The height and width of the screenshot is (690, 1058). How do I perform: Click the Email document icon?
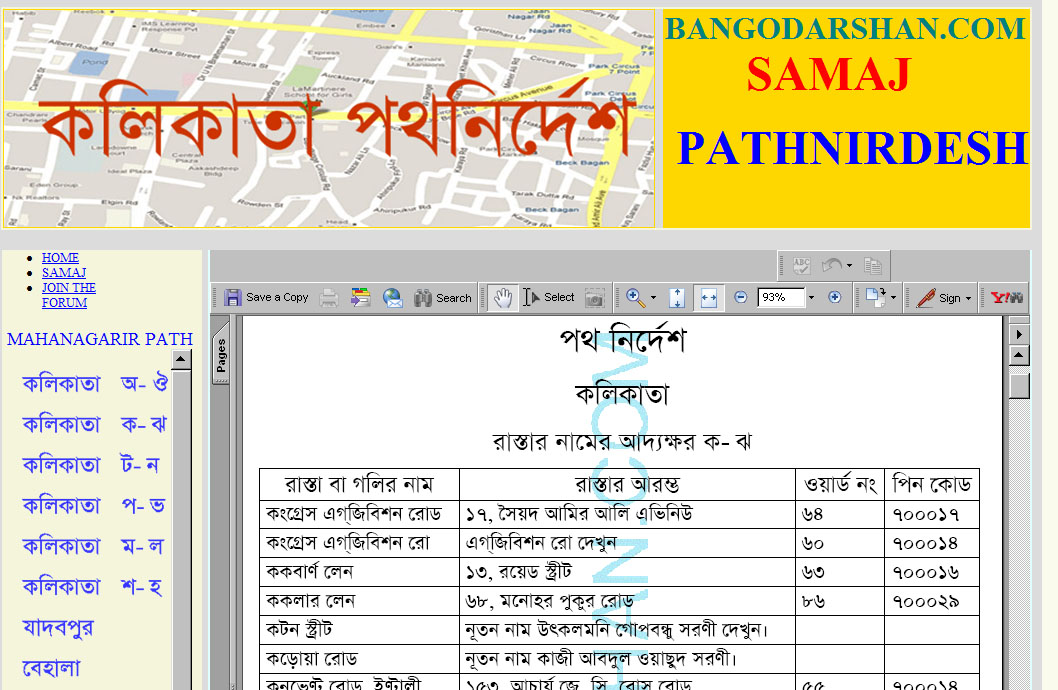[x=392, y=297]
